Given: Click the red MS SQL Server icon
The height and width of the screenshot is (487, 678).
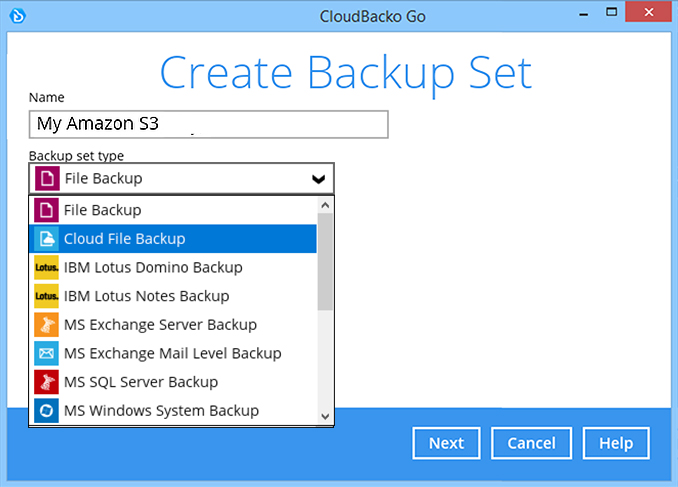Looking at the screenshot, I should tap(46, 382).
